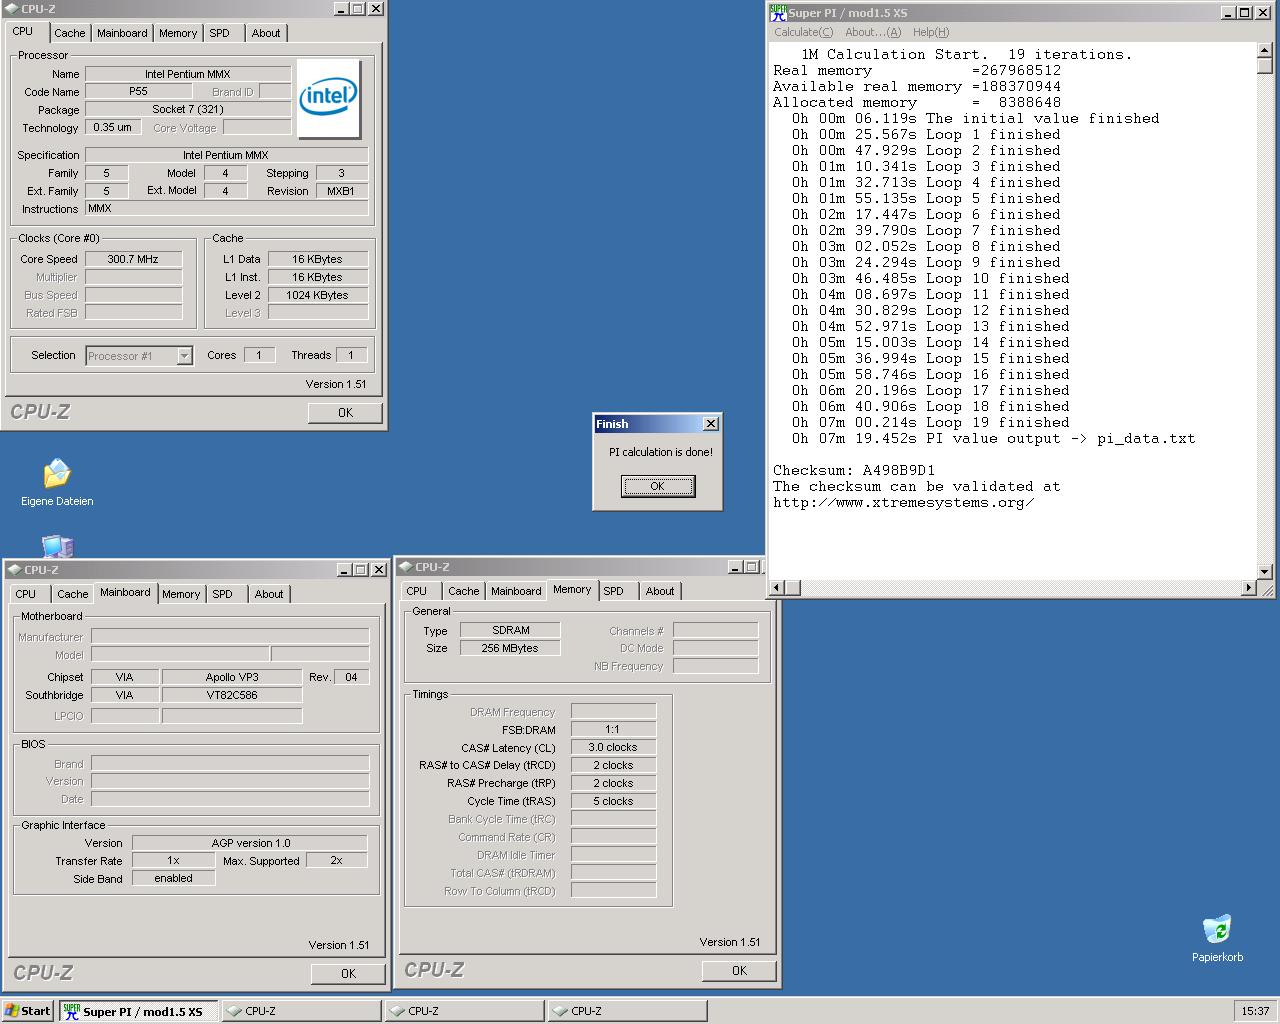Click the Super PI title bar icon
The image size is (1280, 1024).
(x=778, y=12)
